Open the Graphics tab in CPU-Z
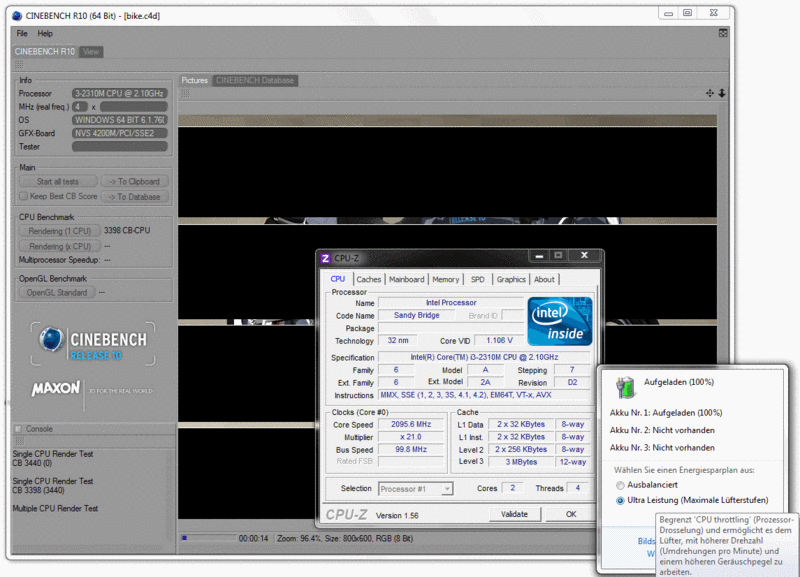This screenshot has width=800, height=577. click(511, 280)
